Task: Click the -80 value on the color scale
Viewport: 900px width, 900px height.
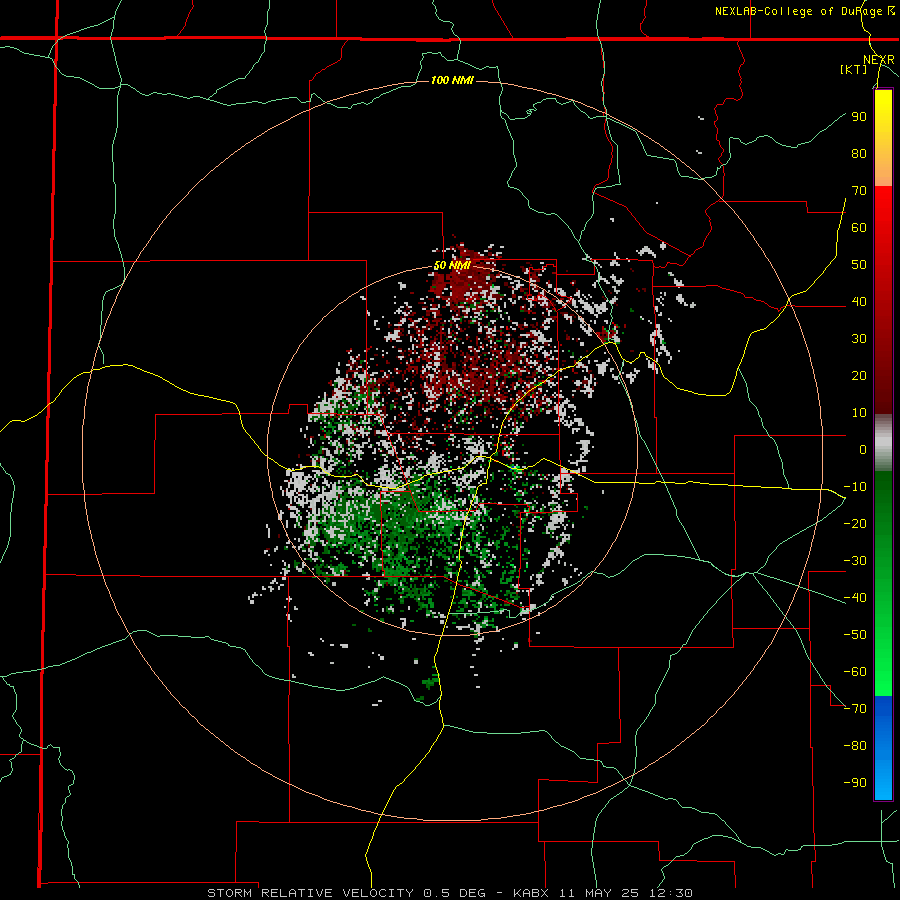Action: (855, 746)
